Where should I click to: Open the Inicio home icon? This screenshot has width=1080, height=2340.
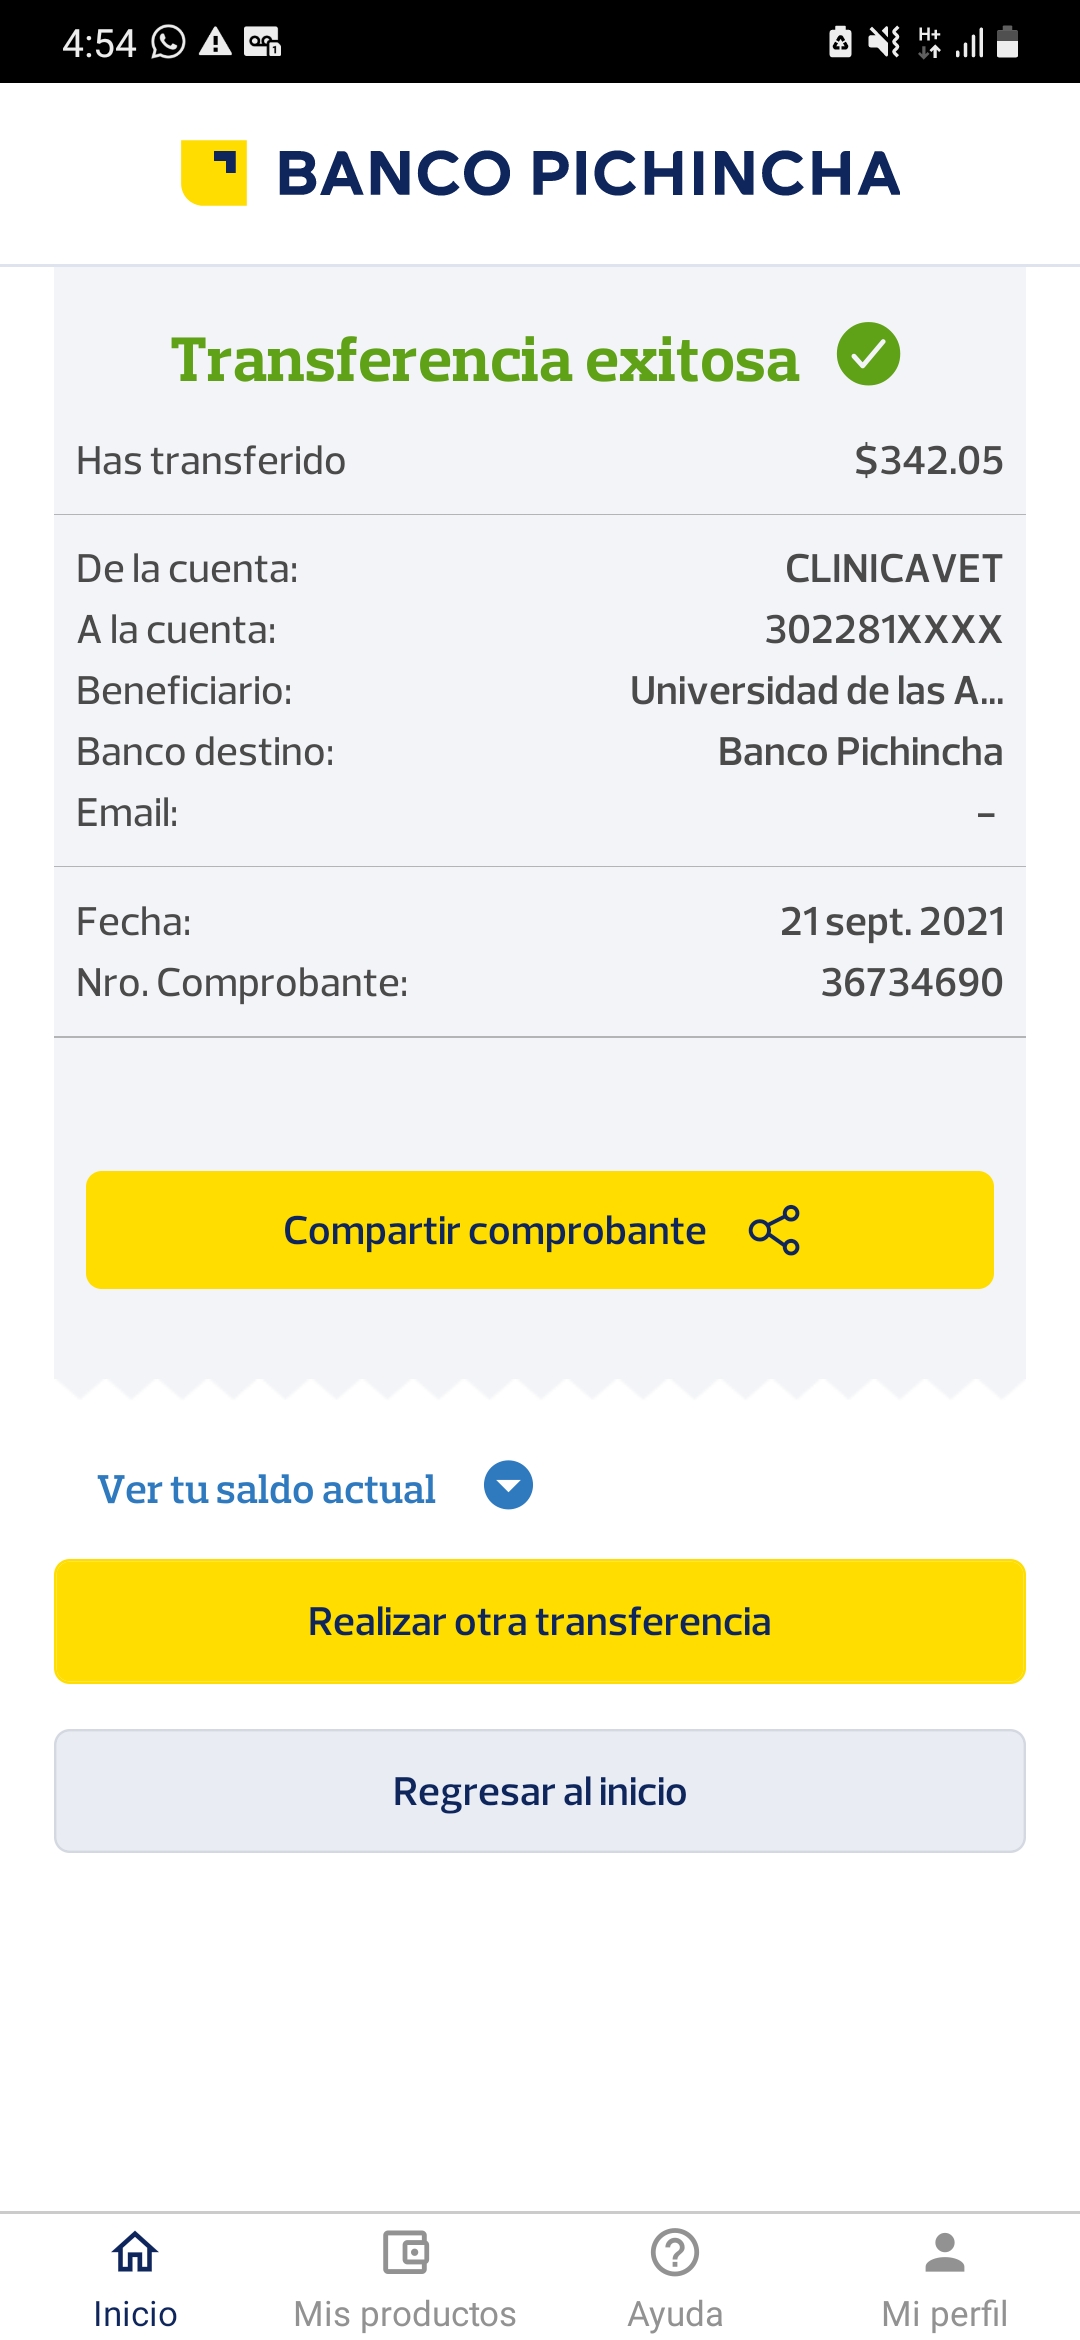[x=135, y=2252]
